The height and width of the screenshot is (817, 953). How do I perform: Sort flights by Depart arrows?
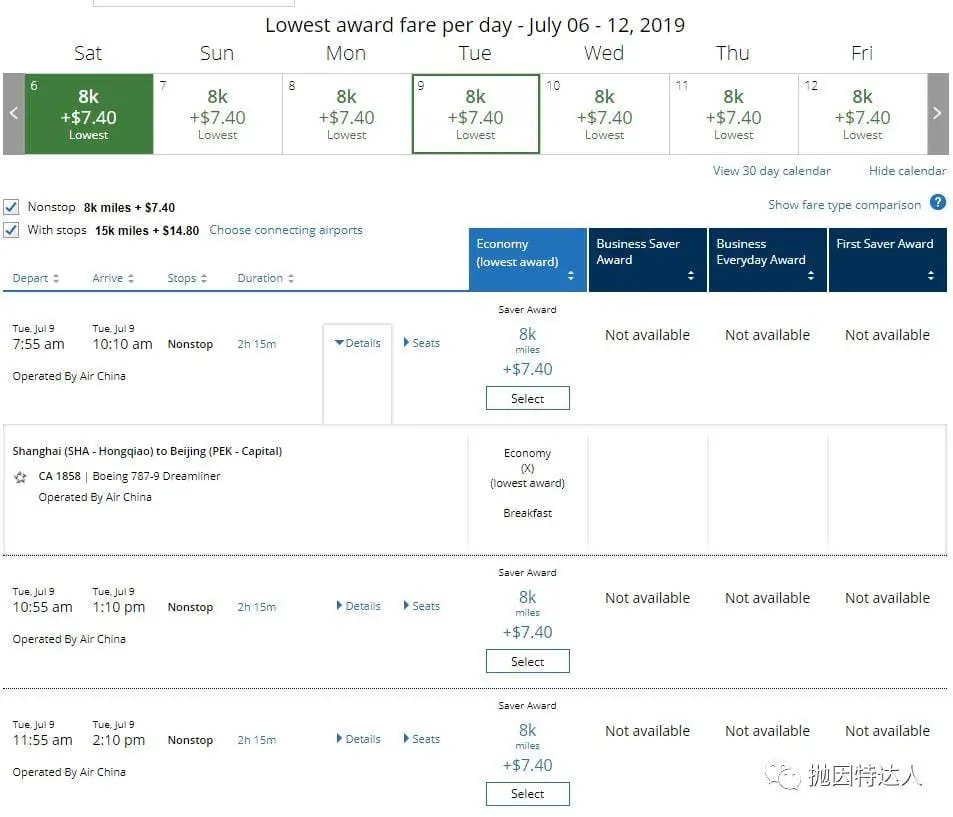tap(56, 279)
